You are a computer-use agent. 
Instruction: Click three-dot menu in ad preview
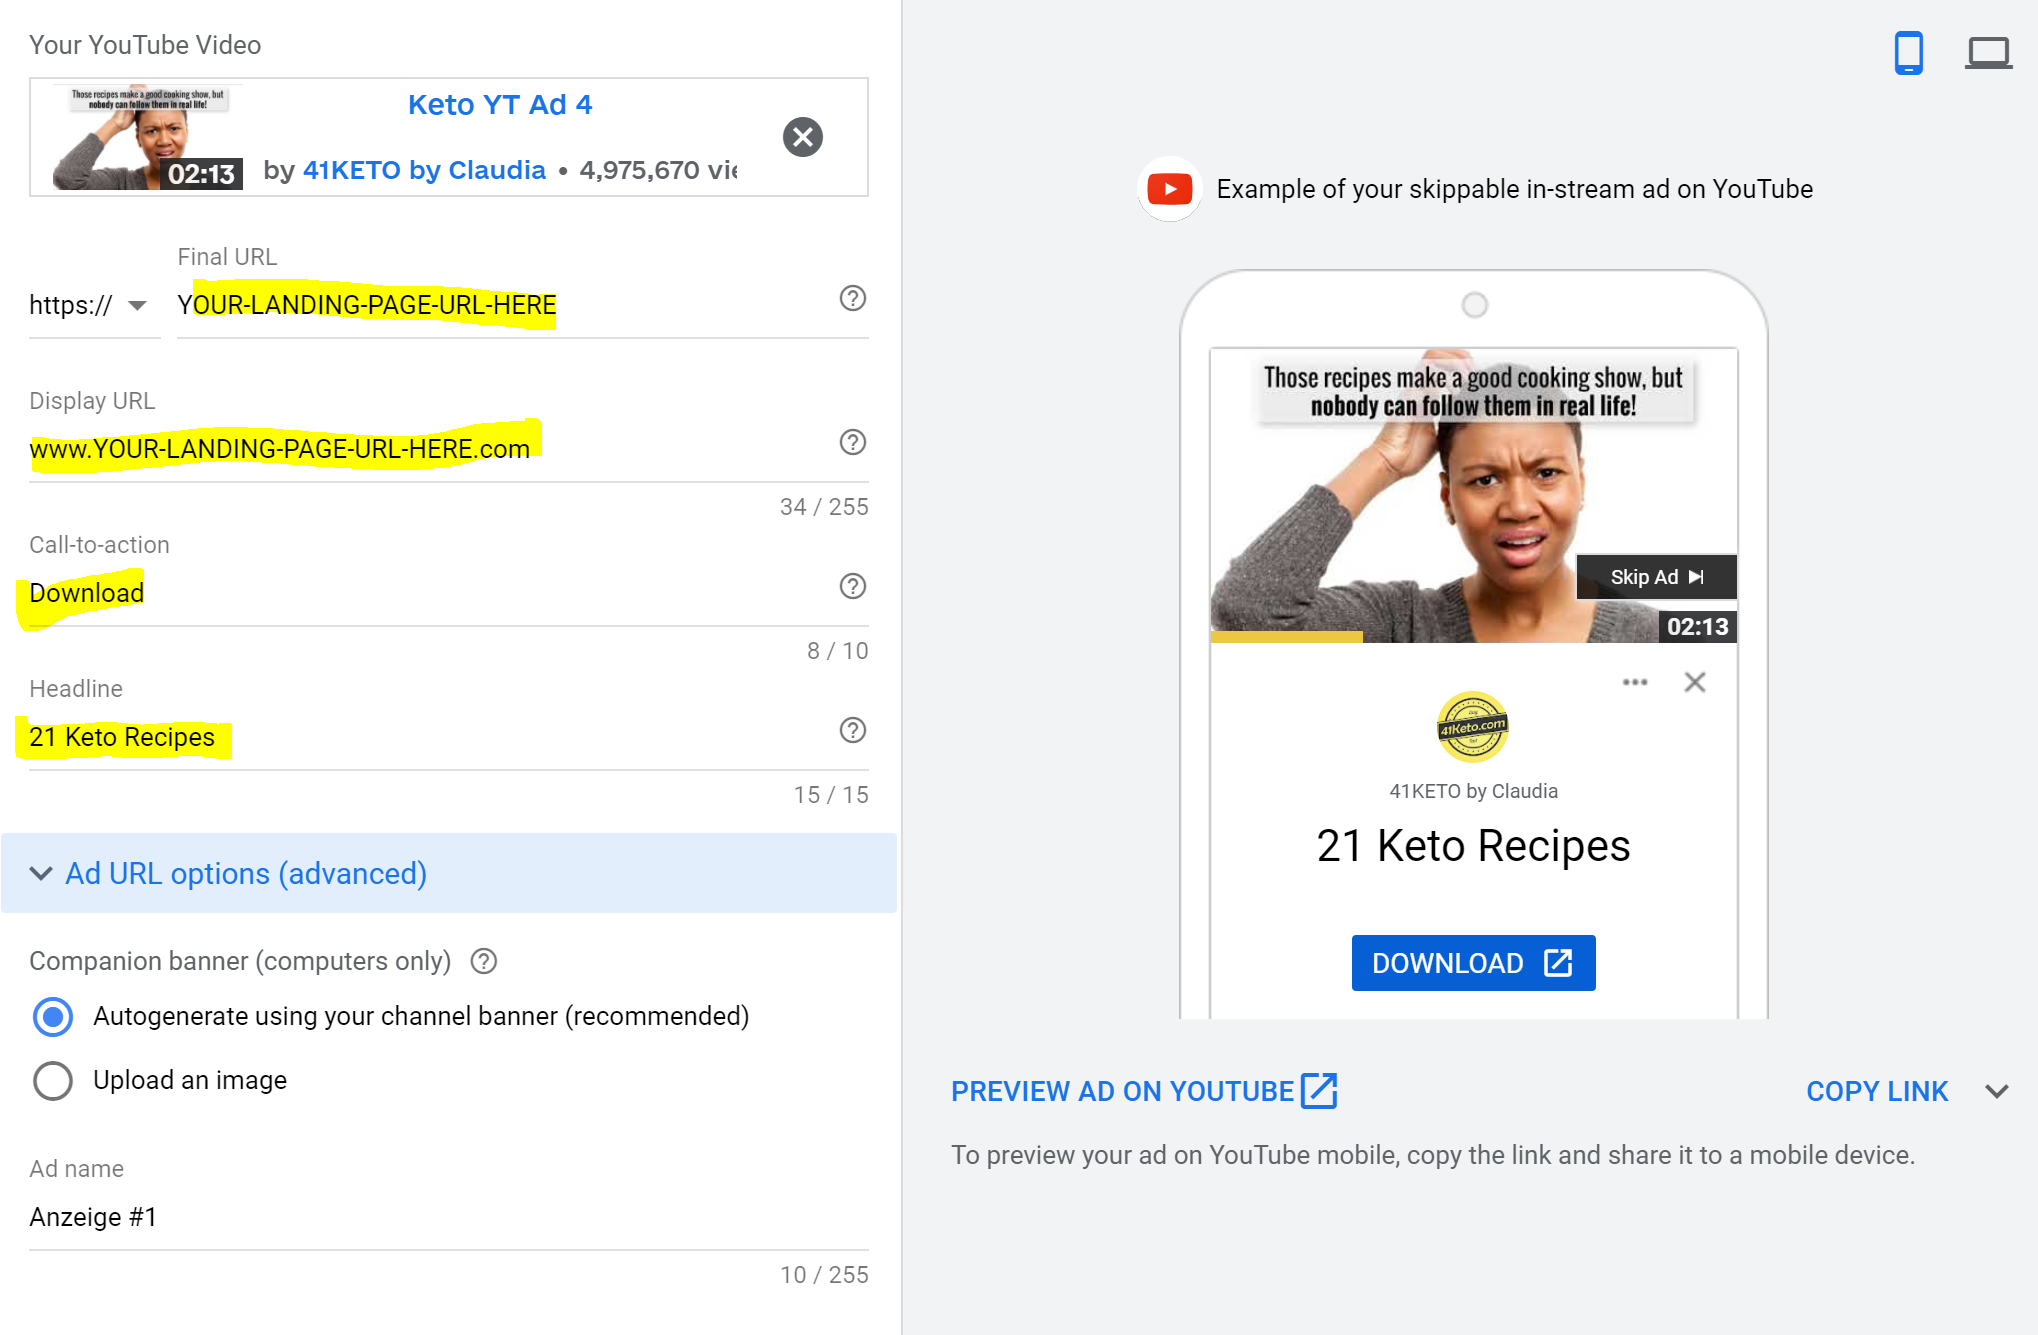[1635, 682]
